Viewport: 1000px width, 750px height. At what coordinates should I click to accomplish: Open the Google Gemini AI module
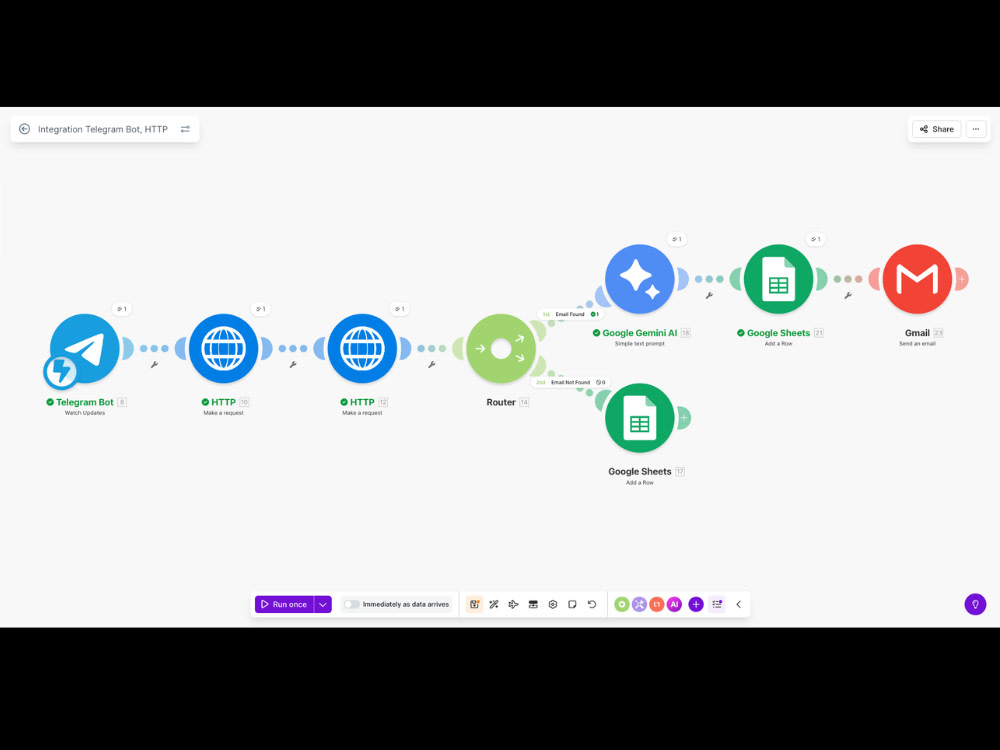pyautogui.click(x=640, y=279)
